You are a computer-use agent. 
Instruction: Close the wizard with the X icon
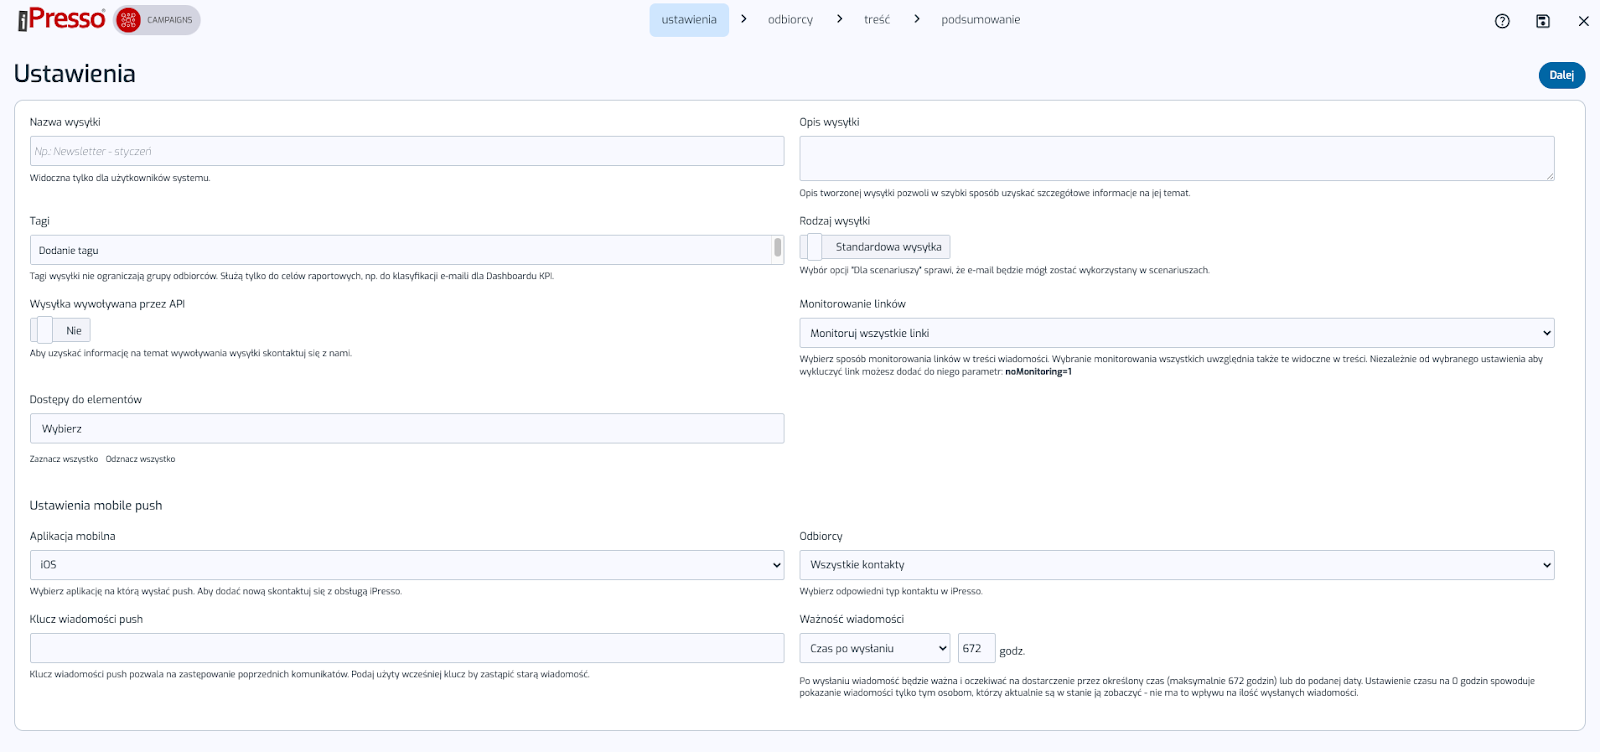(x=1583, y=21)
